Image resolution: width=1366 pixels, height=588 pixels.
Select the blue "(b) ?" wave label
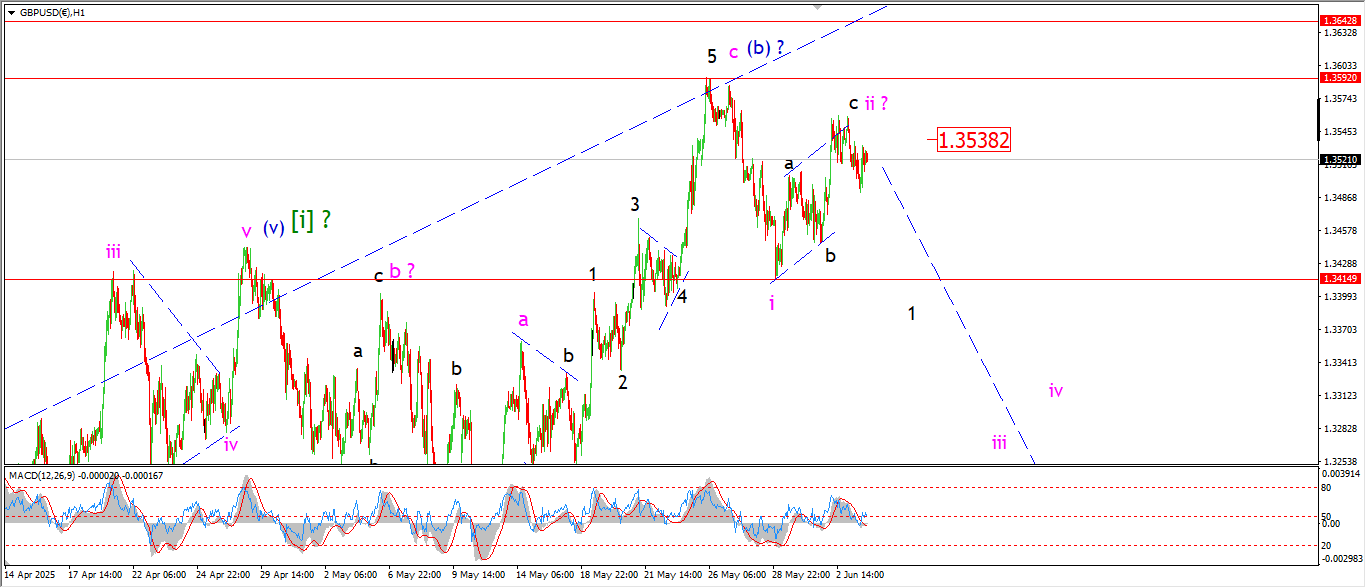point(768,50)
